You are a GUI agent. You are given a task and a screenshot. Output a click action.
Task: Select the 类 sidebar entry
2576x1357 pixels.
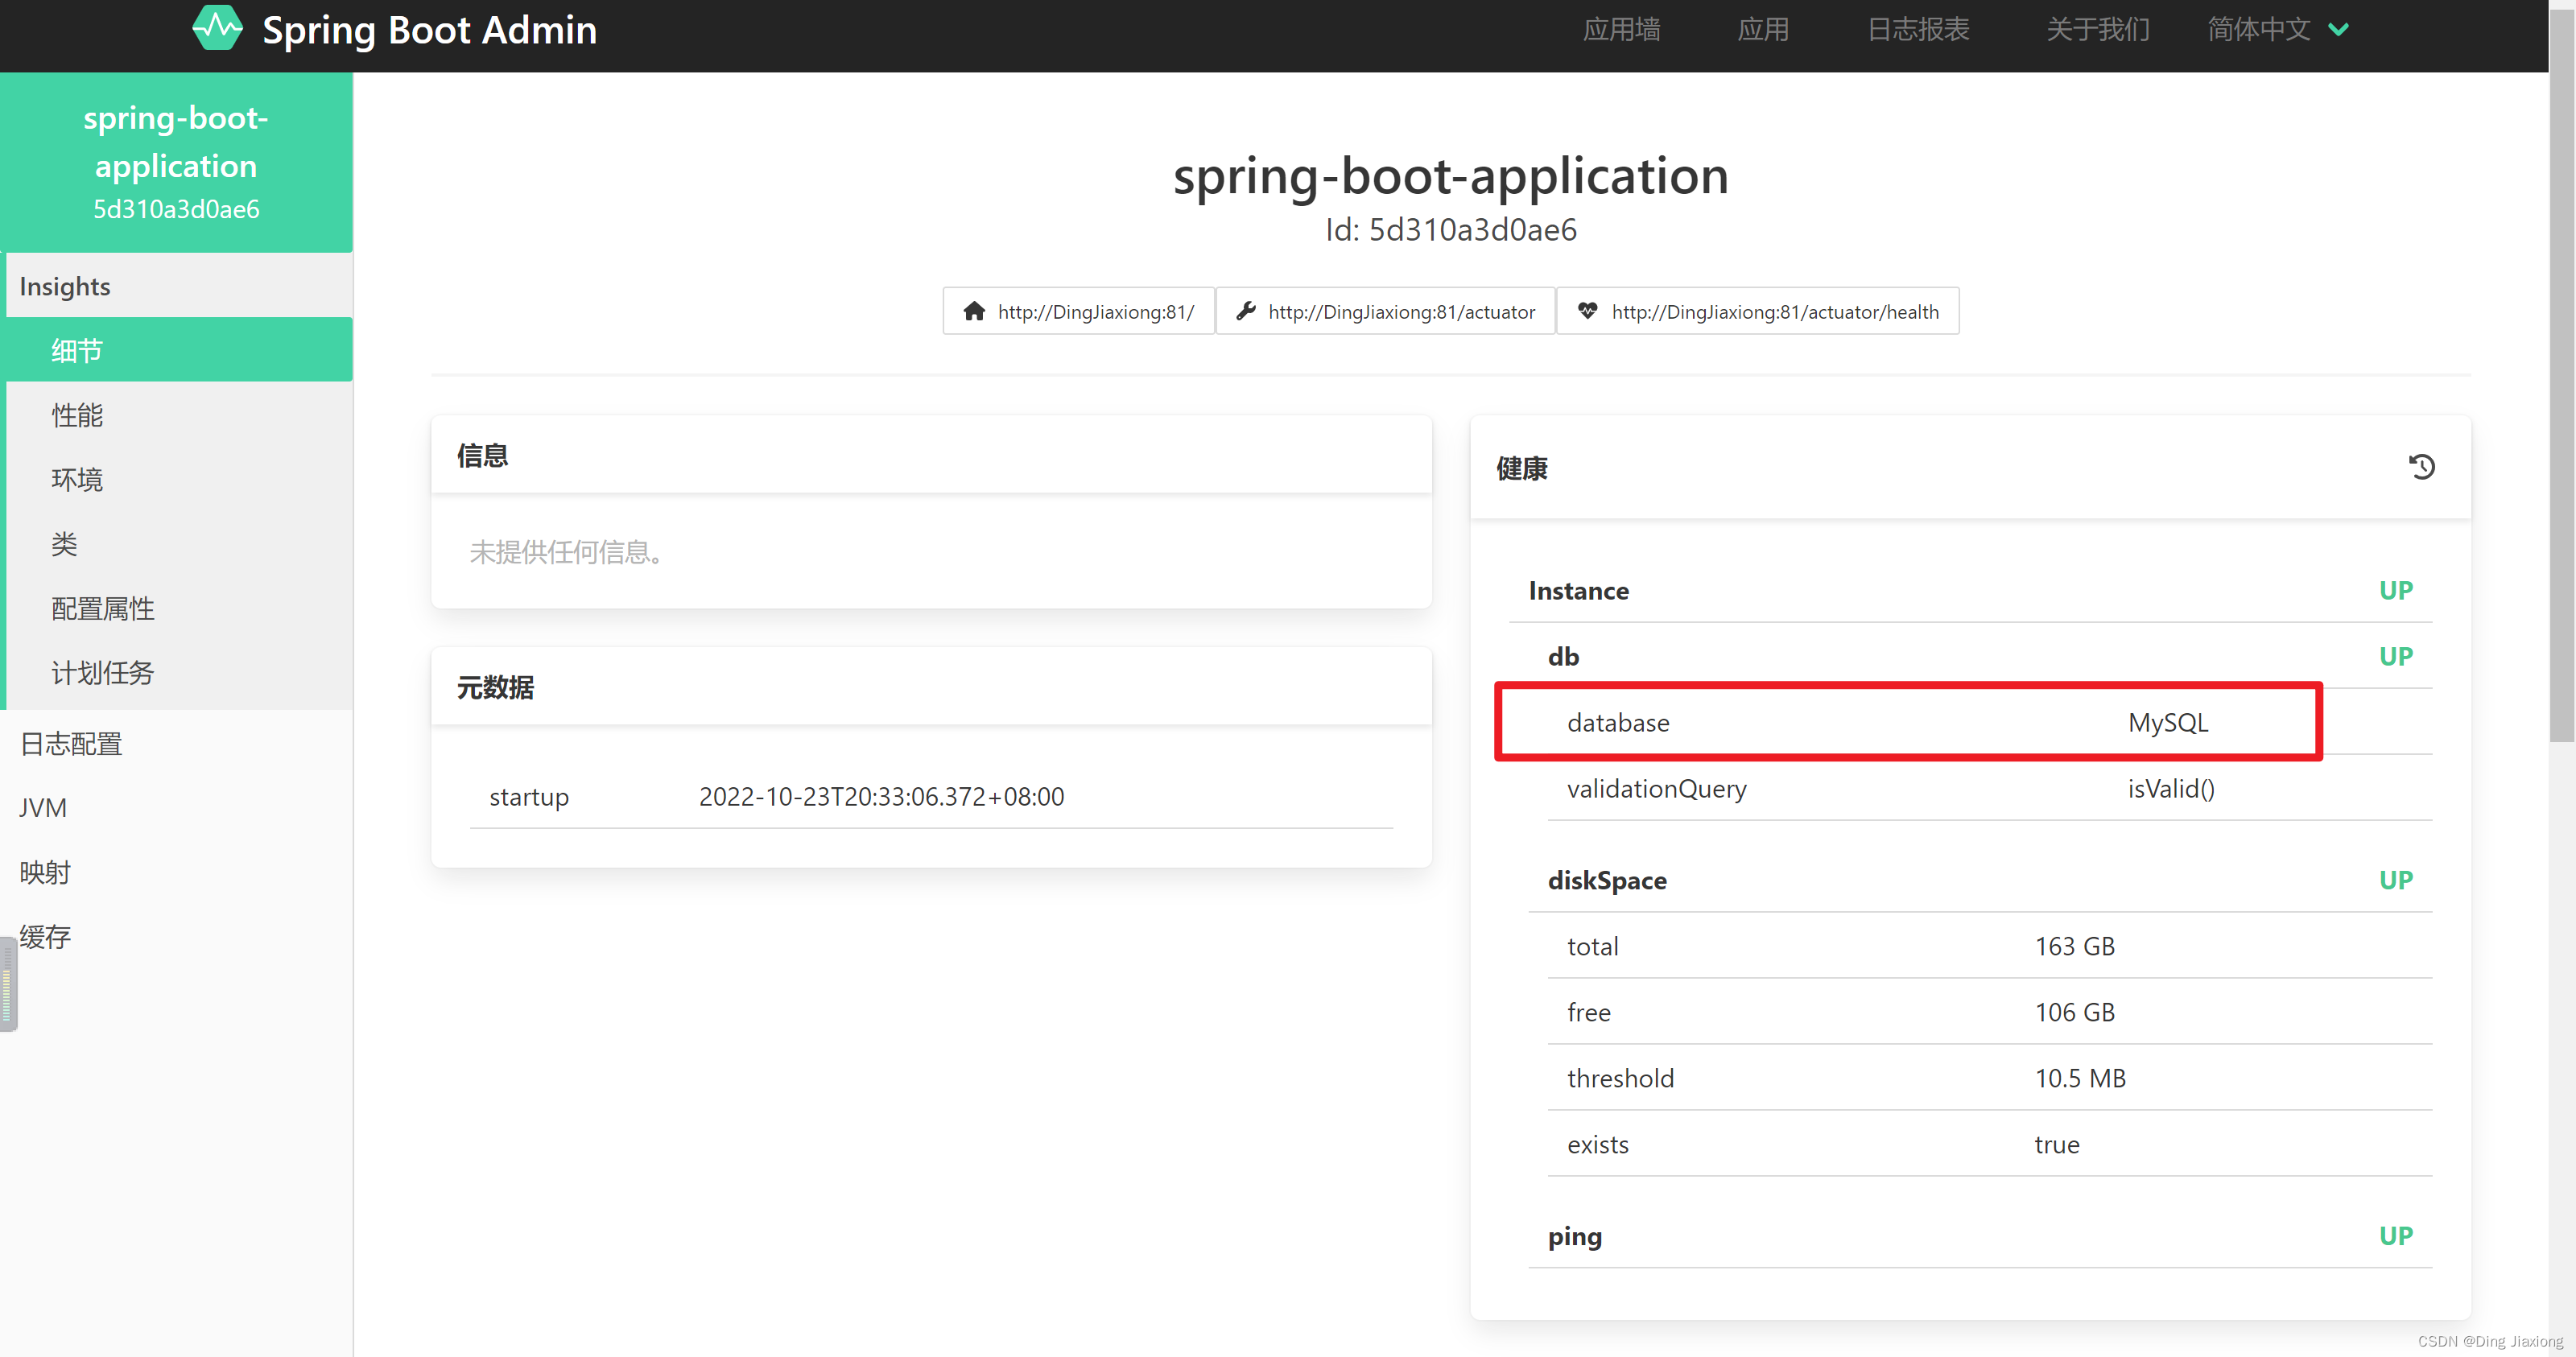click(179, 543)
